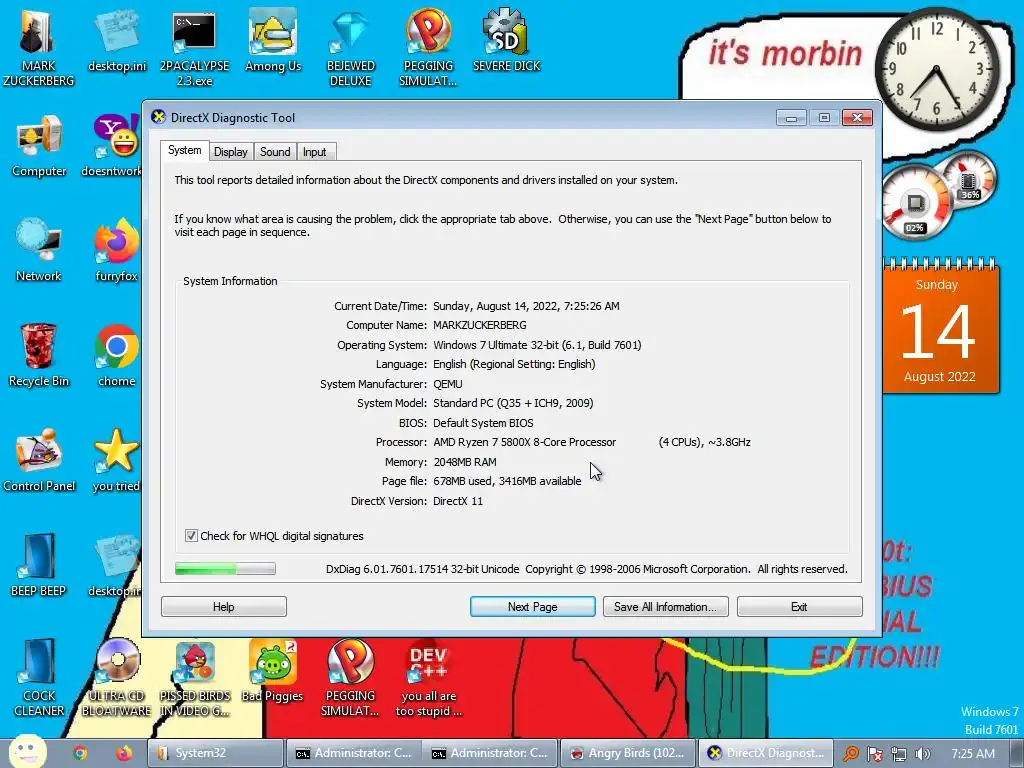Screen dimensions: 1024x768
Task: Click the Help button
Action: 223,607
